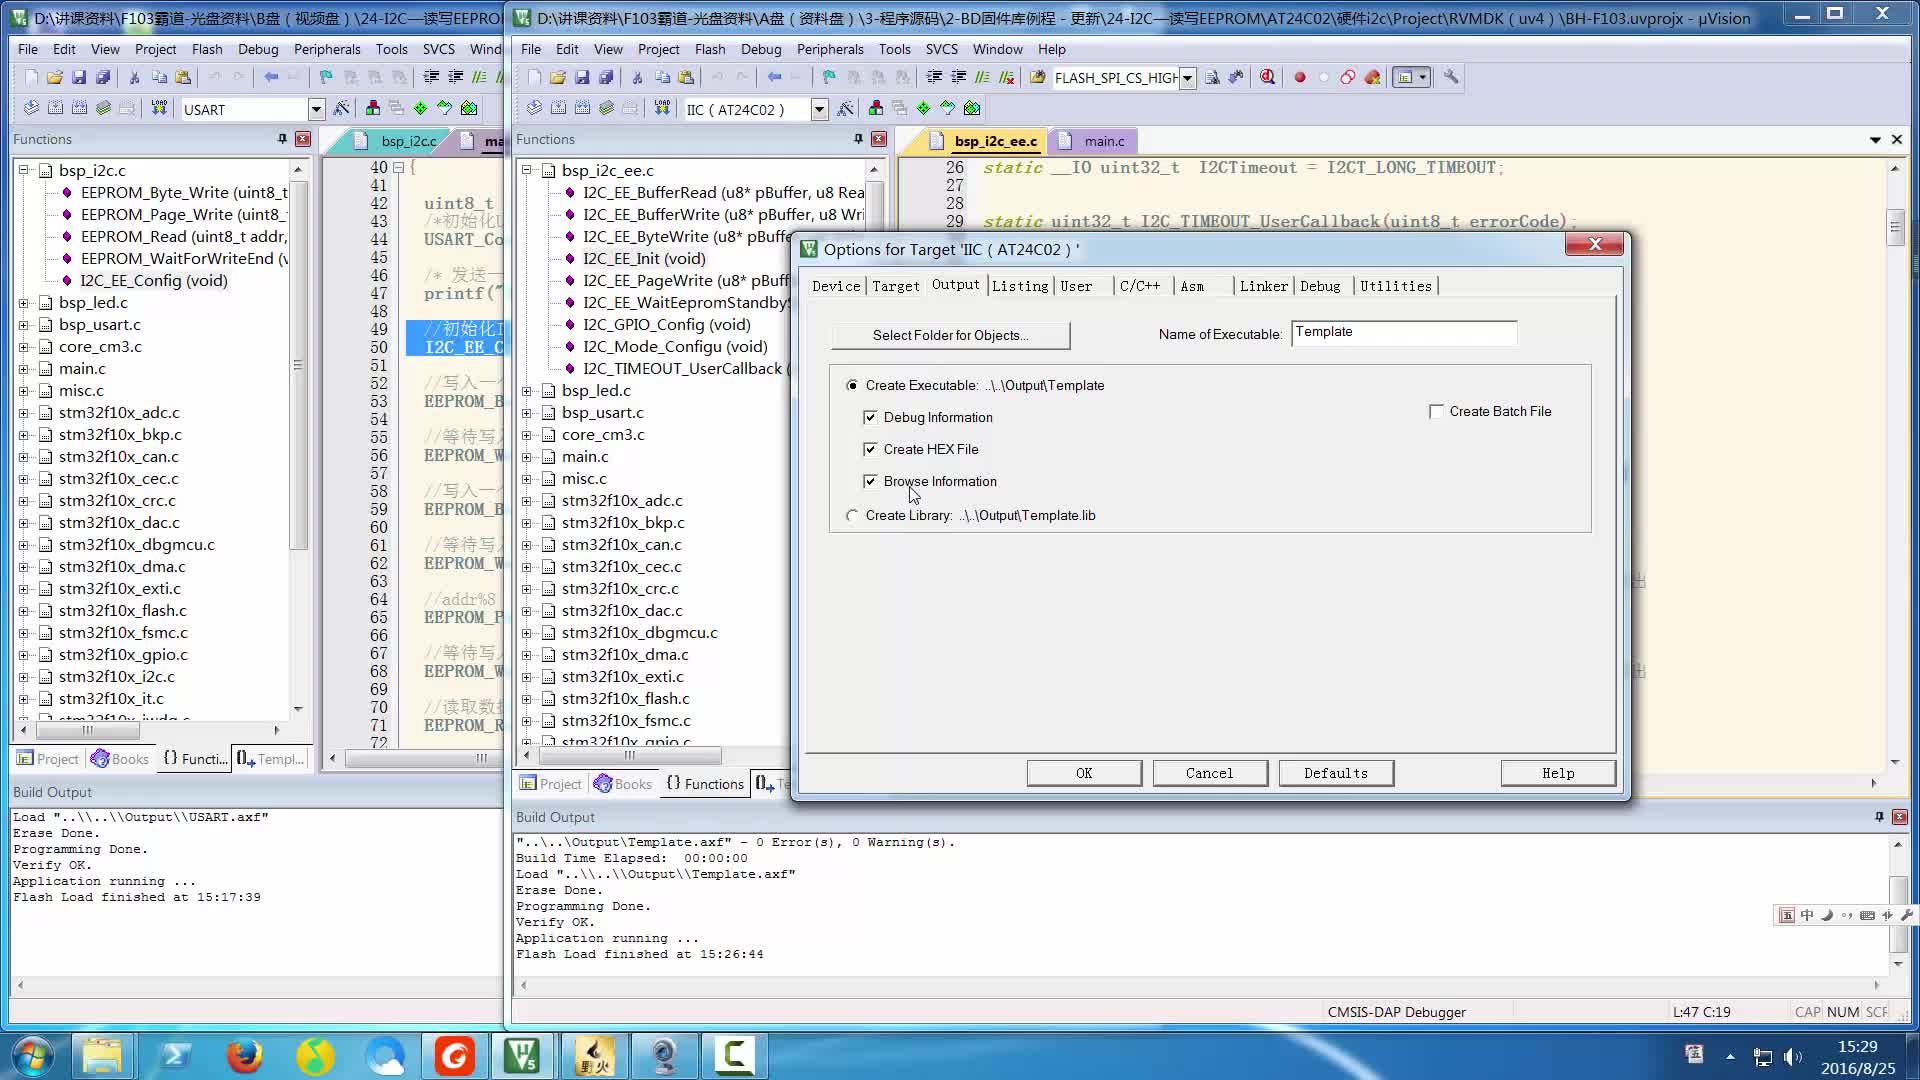
Task: Click Find in Files icon in right toolbar
Action: click(x=1037, y=77)
